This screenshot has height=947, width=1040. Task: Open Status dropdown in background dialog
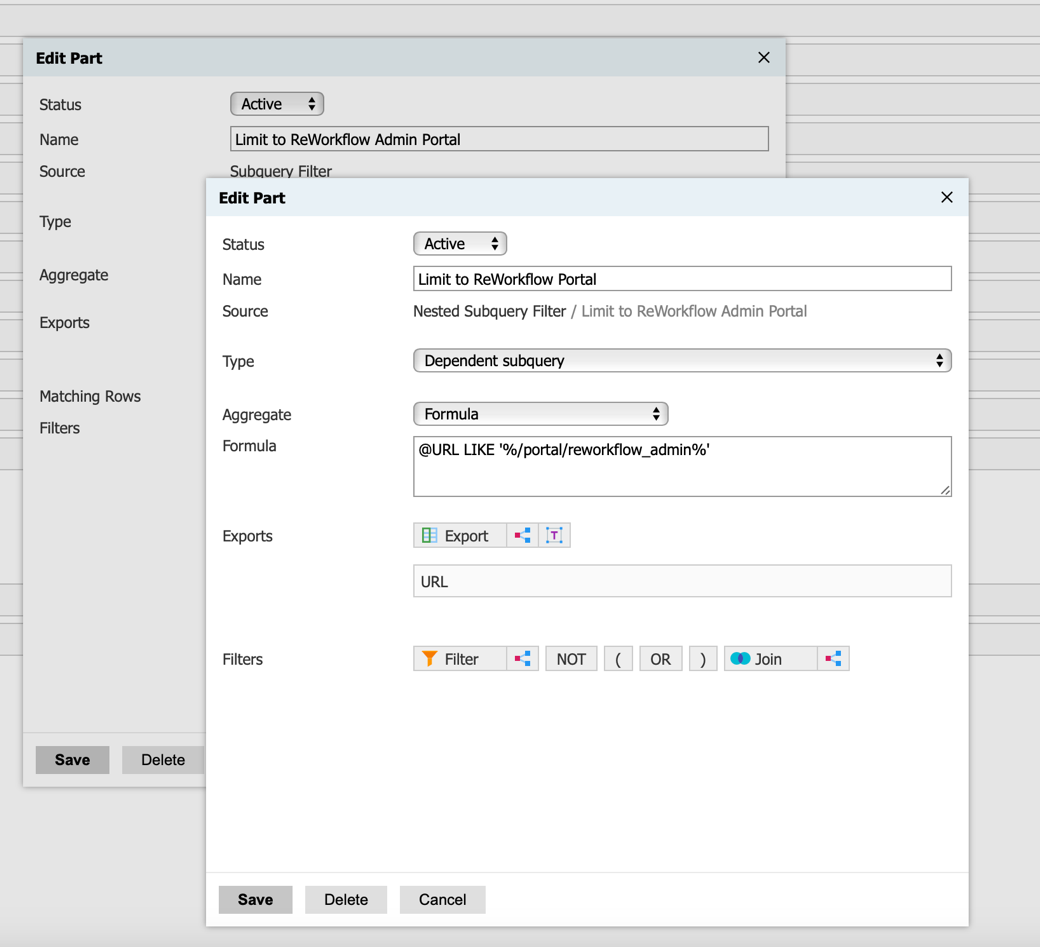(277, 104)
